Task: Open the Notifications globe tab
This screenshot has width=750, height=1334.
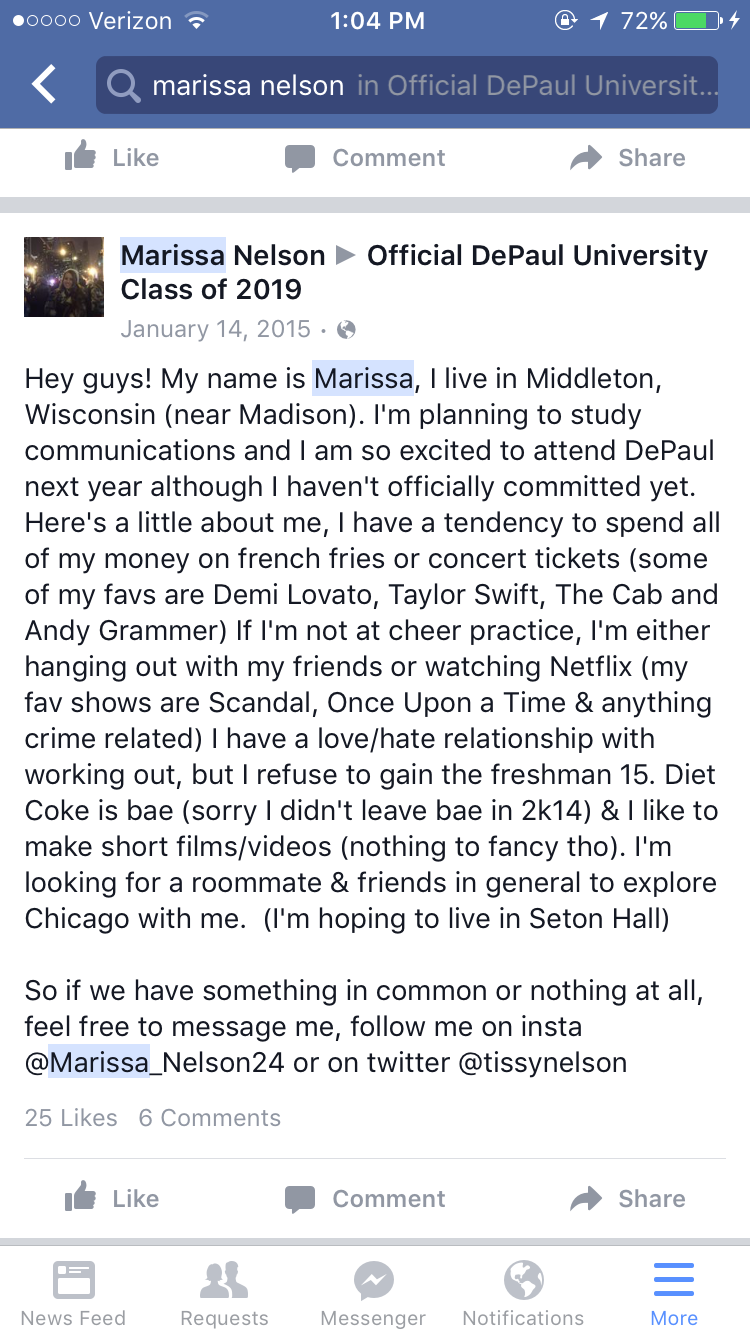Action: 523,1292
